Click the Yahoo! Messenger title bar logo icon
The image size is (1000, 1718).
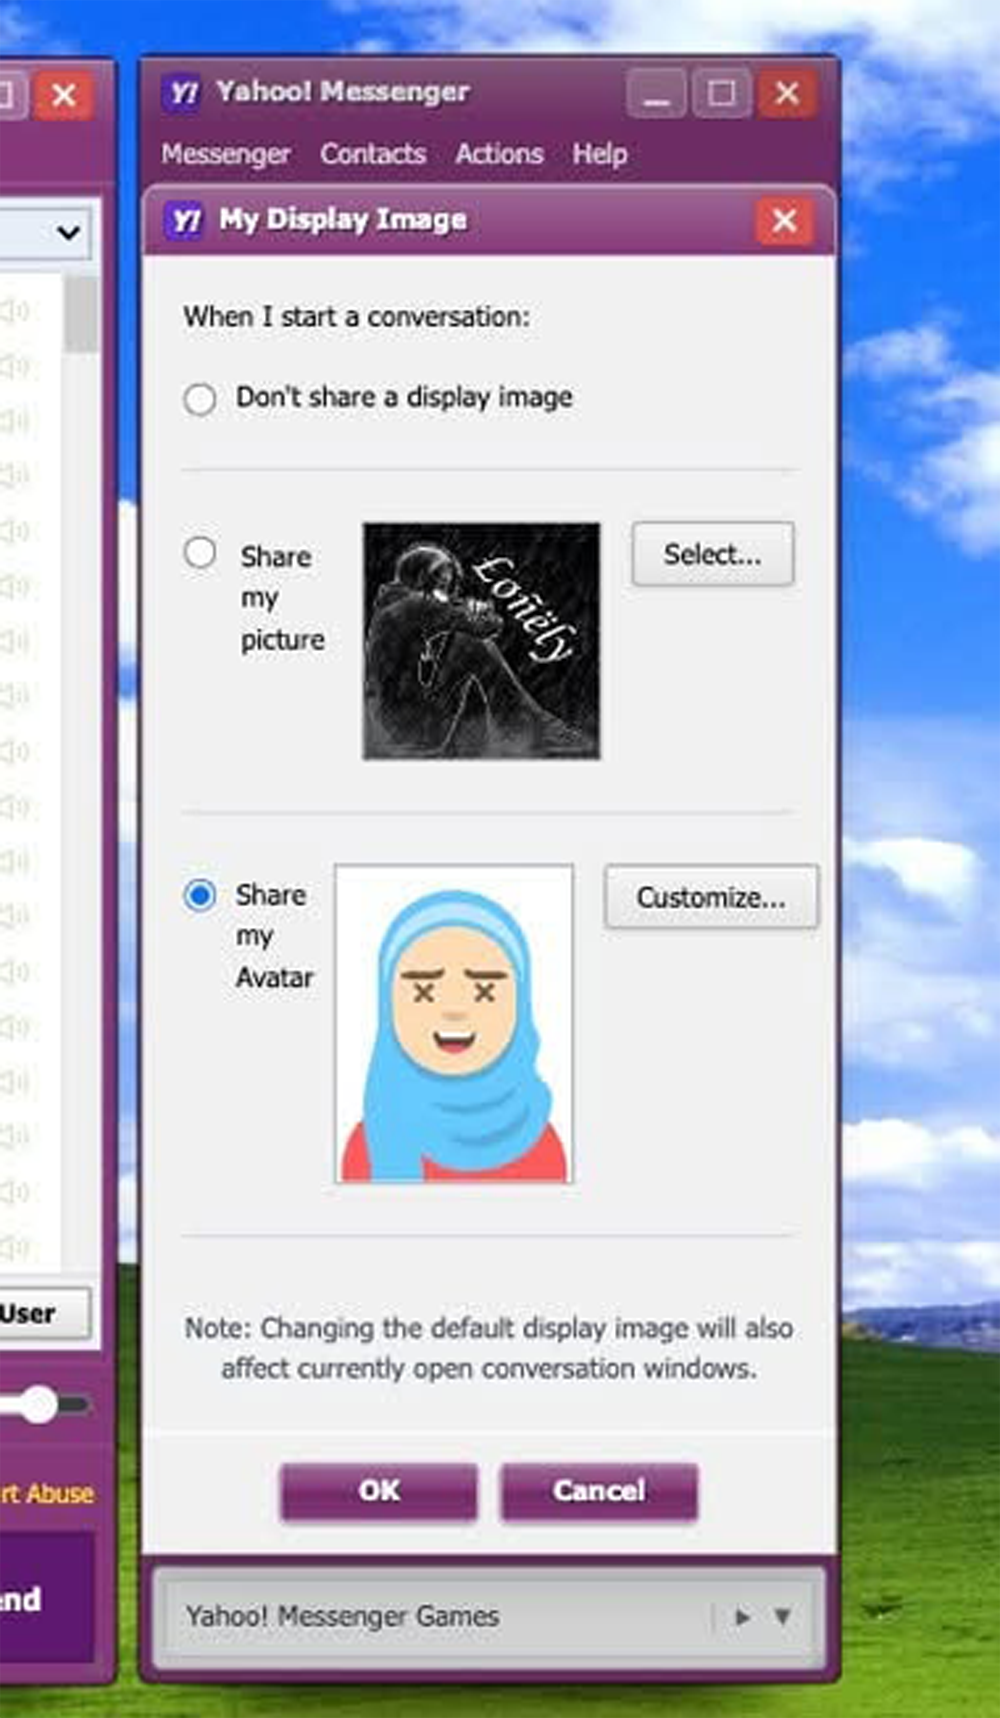tap(183, 93)
